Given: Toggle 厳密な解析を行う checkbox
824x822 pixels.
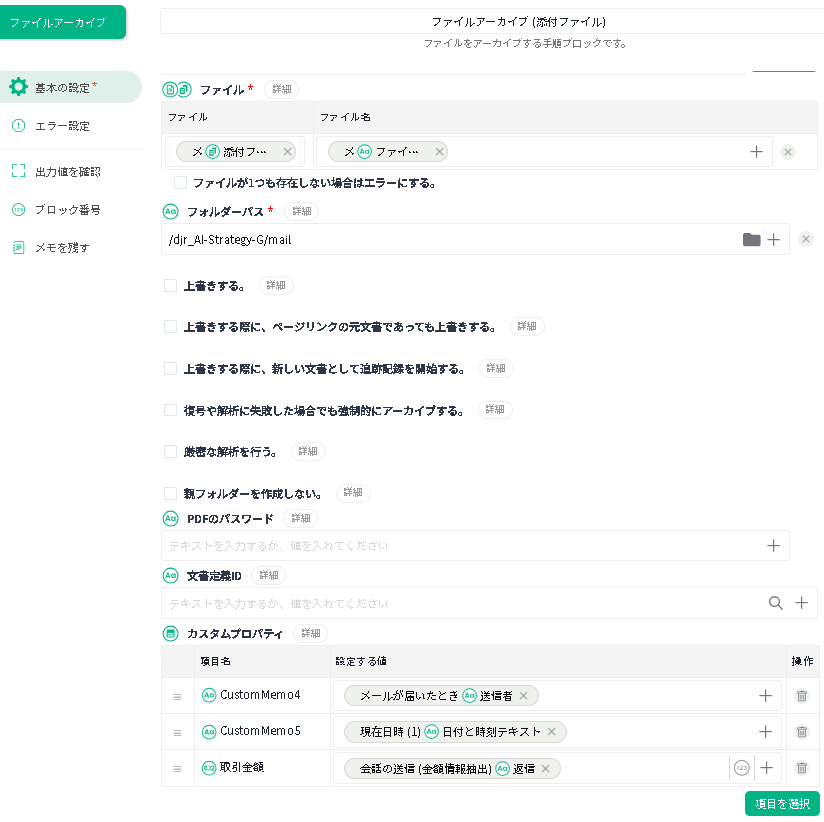Looking at the screenshot, I should 171,452.
